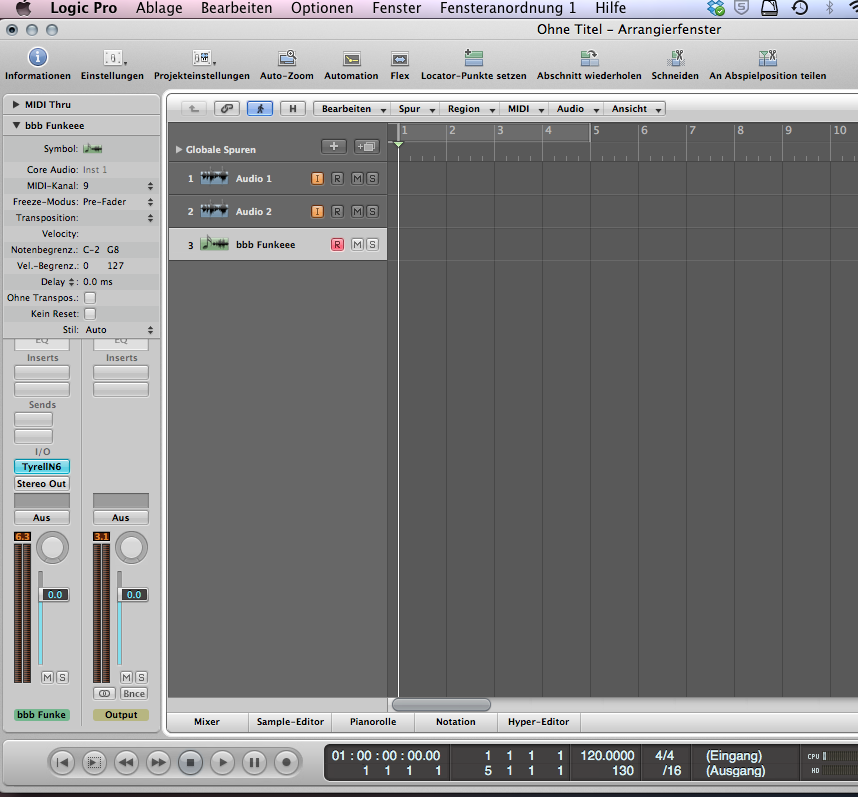Click the H hide-view button

pyautogui.click(x=293, y=108)
